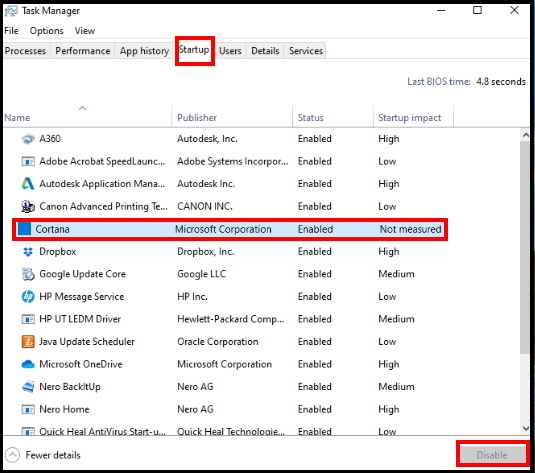Image resolution: width=535 pixels, height=473 pixels.
Task: Switch to the Users tab
Action: [230, 51]
